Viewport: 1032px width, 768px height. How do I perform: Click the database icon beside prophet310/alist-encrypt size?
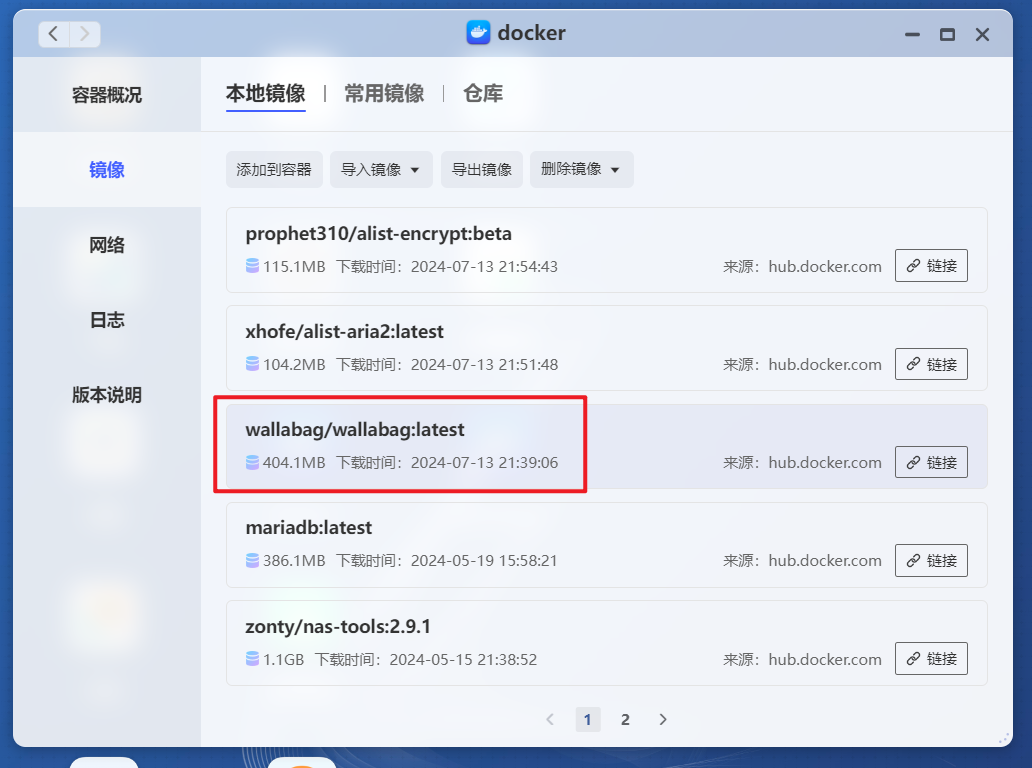251,266
